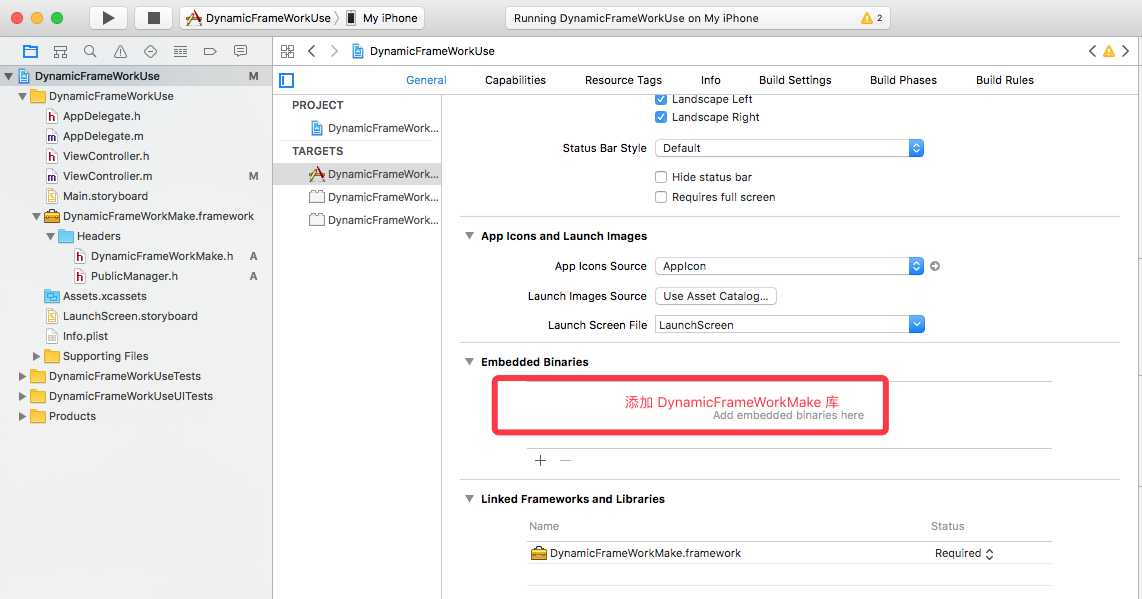This screenshot has height=599, width=1142.
Task: Collapse Embedded Binaries section
Action: (470, 361)
